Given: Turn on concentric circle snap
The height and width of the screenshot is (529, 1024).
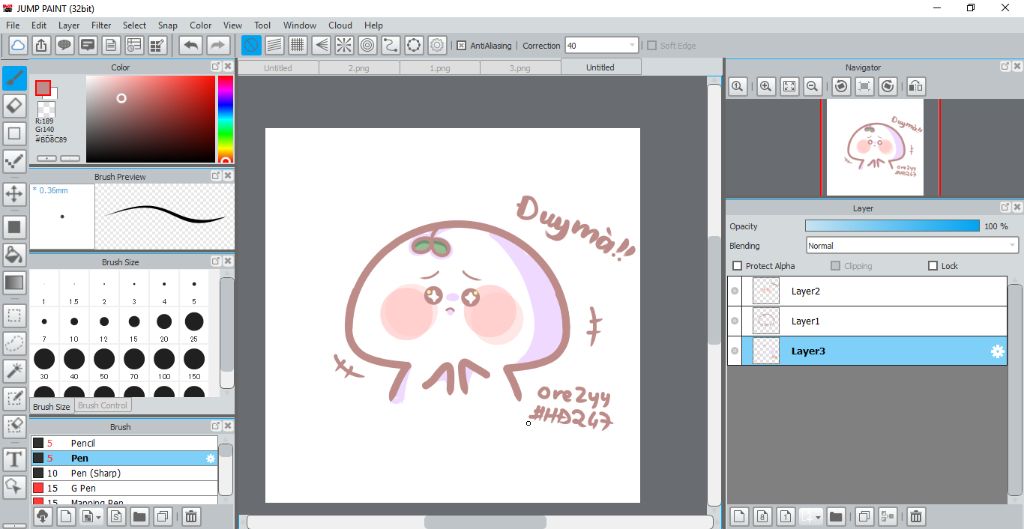Looking at the screenshot, I should pos(368,45).
